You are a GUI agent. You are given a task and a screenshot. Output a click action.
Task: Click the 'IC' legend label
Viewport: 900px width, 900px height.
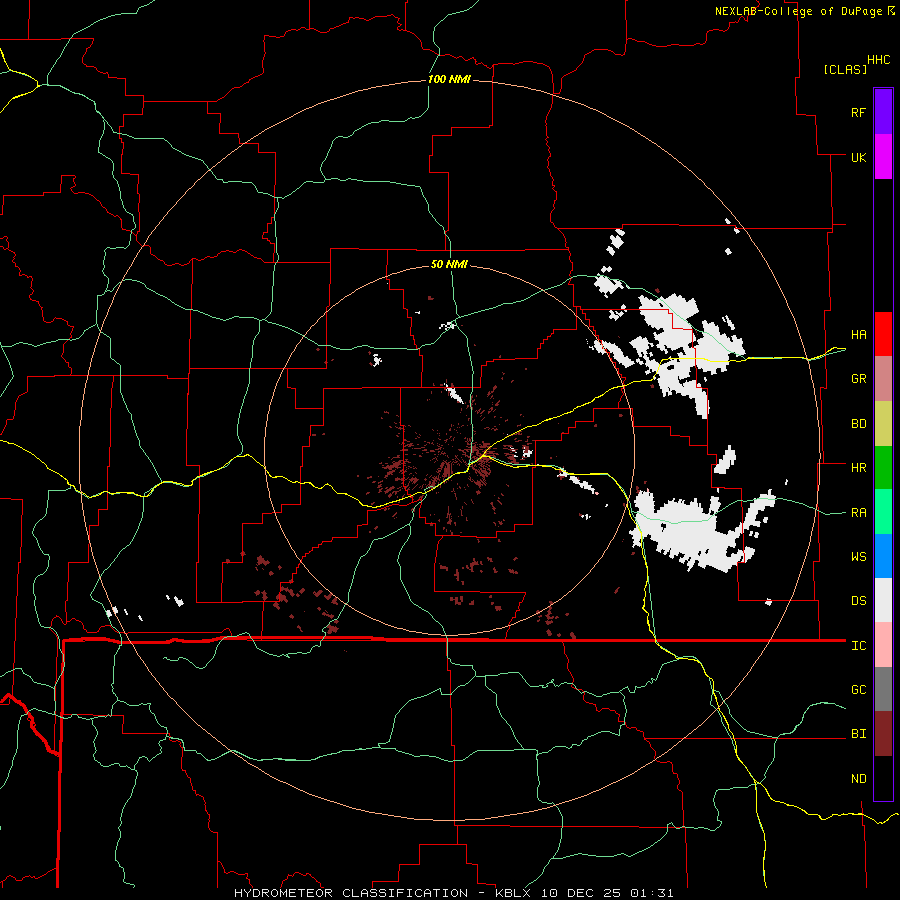(x=858, y=646)
